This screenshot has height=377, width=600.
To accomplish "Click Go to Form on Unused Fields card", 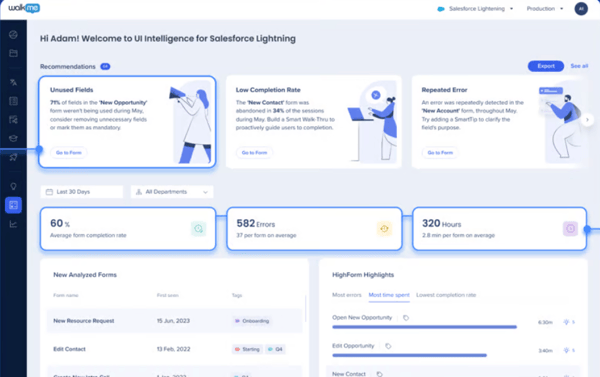I will point(69,153).
